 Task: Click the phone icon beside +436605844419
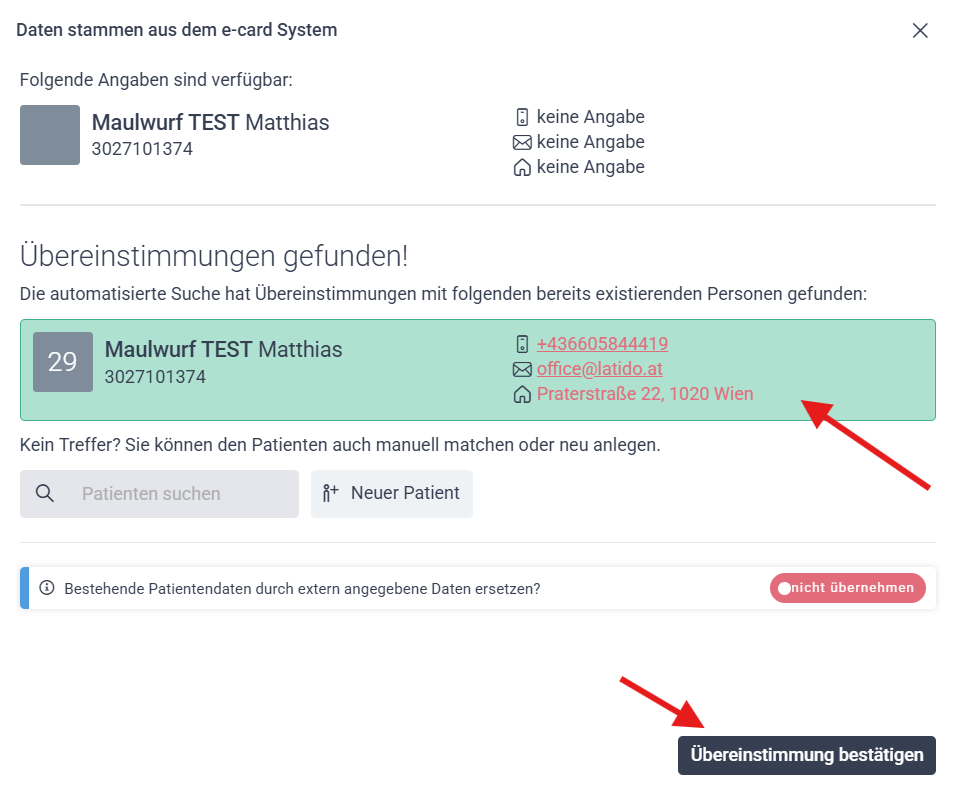(522, 344)
